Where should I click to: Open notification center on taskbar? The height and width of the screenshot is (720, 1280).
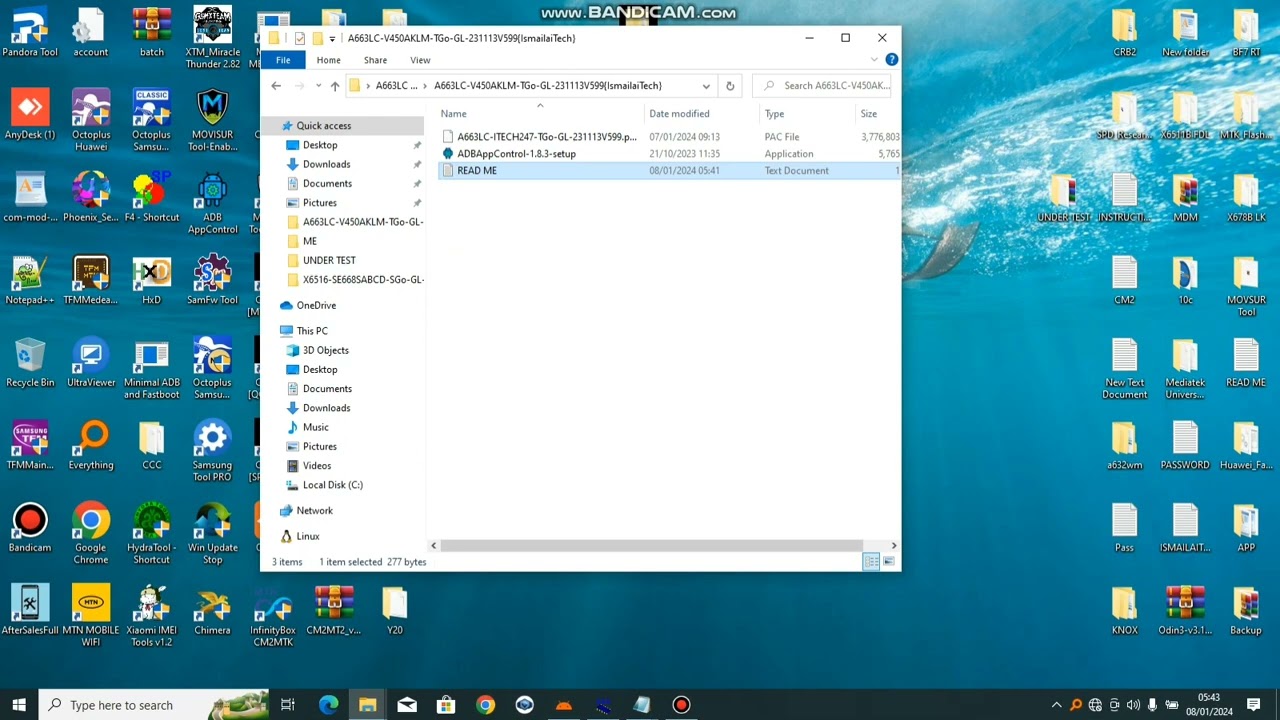click(1253, 705)
